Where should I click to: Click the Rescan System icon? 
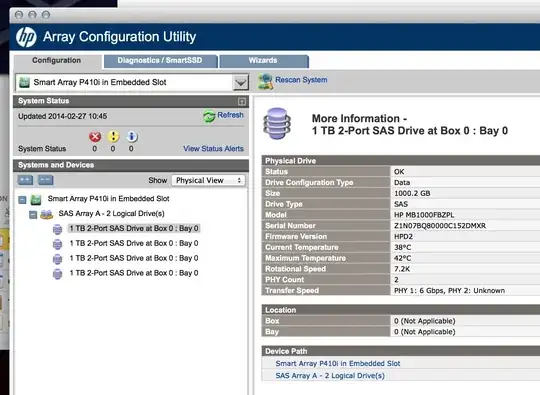266,81
